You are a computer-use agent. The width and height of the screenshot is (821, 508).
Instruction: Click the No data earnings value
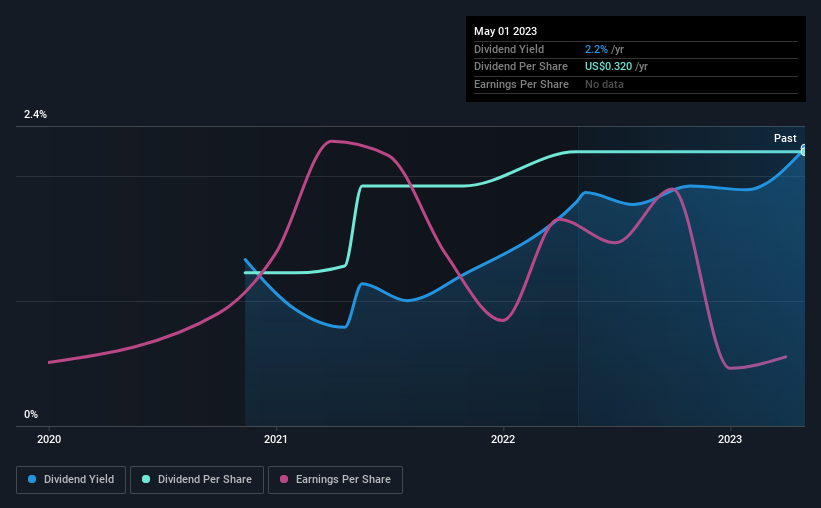point(604,84)
